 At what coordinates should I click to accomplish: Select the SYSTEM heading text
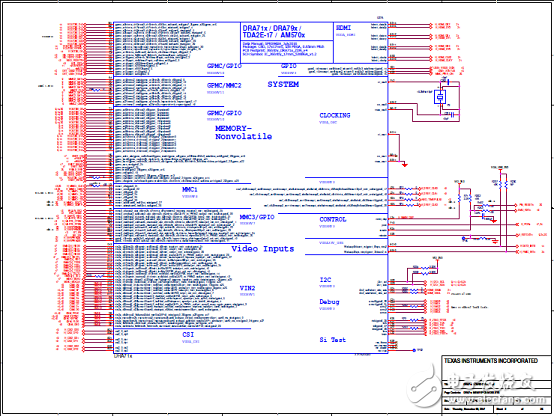pyautogui.click(x=283, y=84)
